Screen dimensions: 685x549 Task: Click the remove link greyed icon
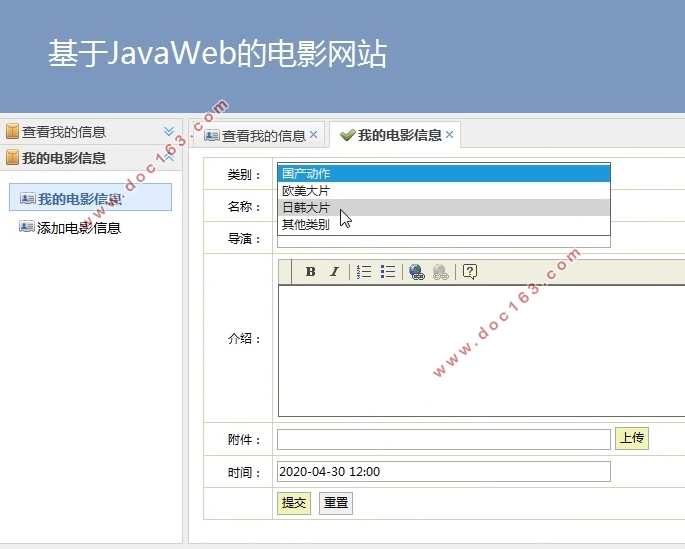pos(440,272)
